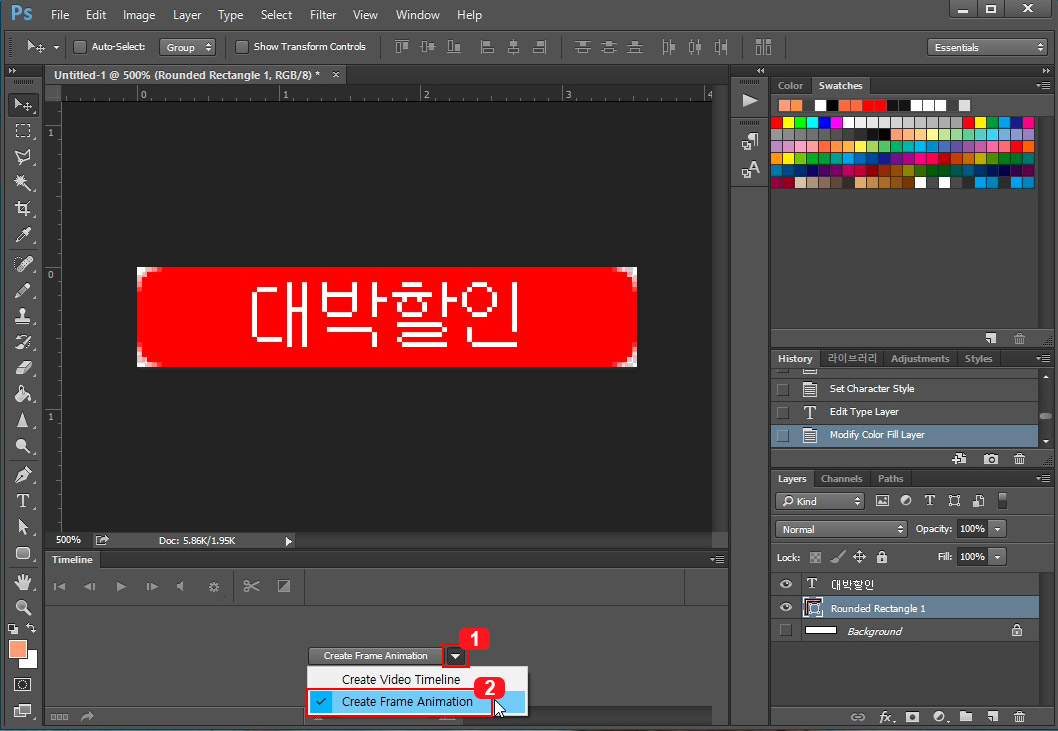Open the Create Frame Animation dropdown arrow
Screen dimensions: 1058x731
(x=455, y=656)
